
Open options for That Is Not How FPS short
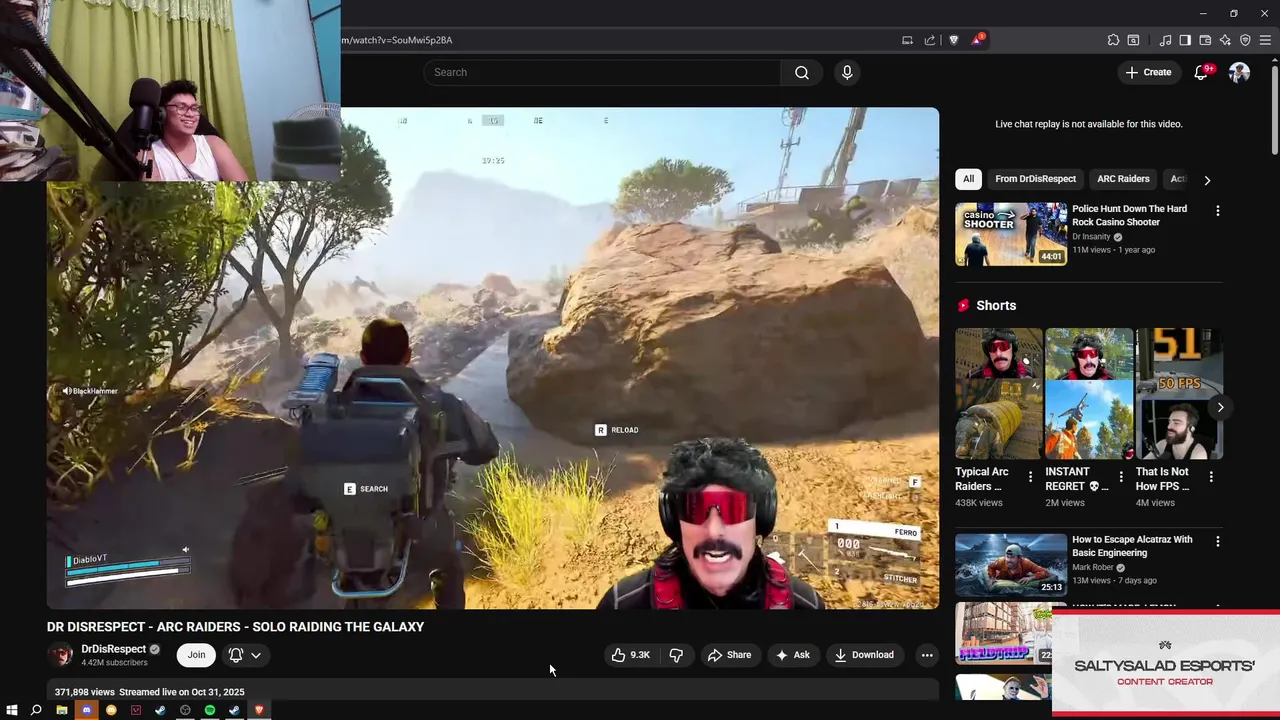(x=1211, y=477)
